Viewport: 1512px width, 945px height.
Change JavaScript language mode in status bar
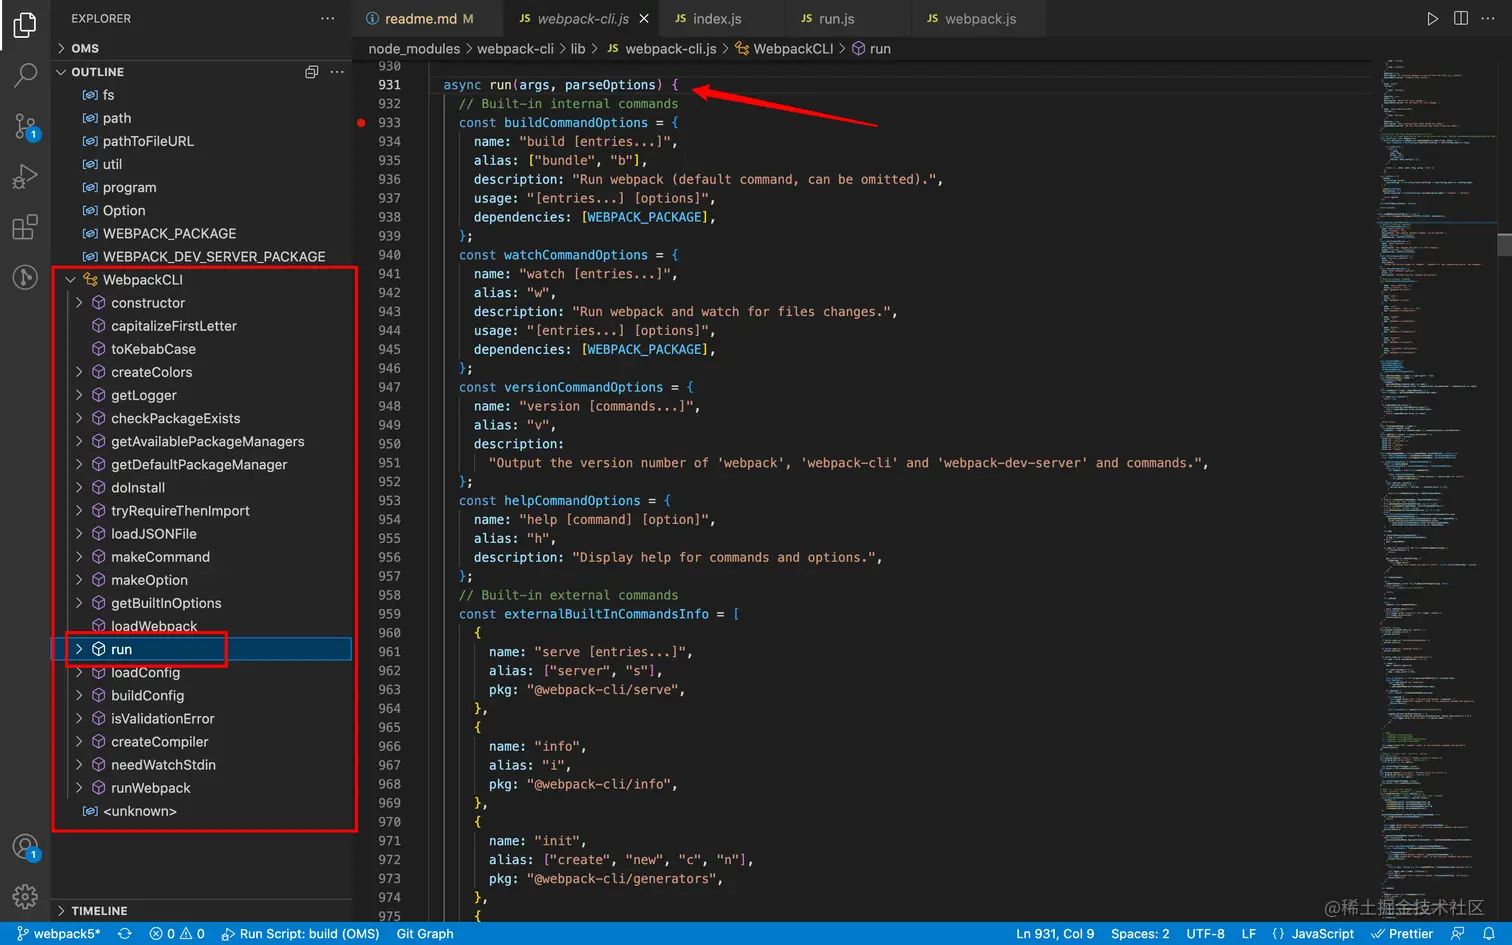tap(1322, 933)
